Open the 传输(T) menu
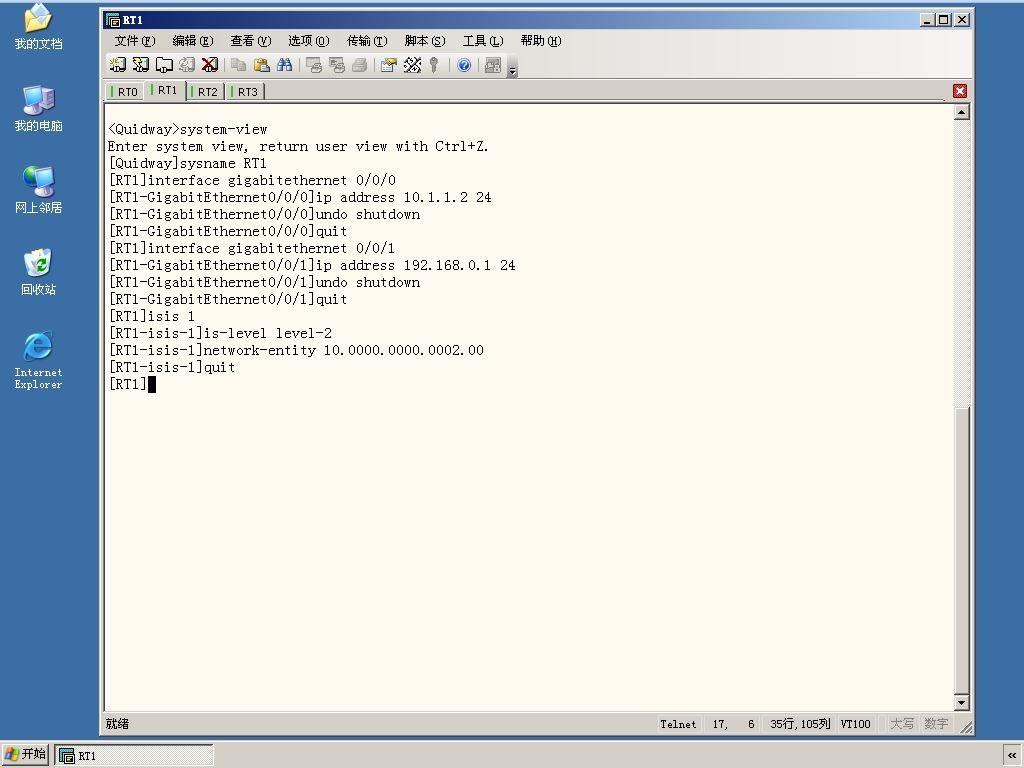 pos(367,40)
